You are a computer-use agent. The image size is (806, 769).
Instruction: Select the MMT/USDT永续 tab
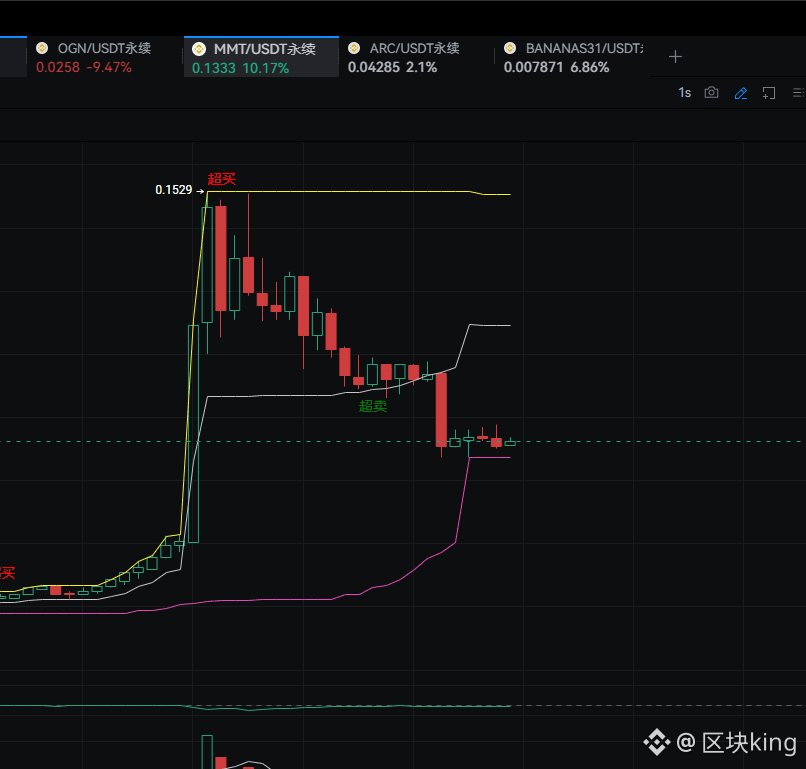pyautogui.click(x=261, y=57)
